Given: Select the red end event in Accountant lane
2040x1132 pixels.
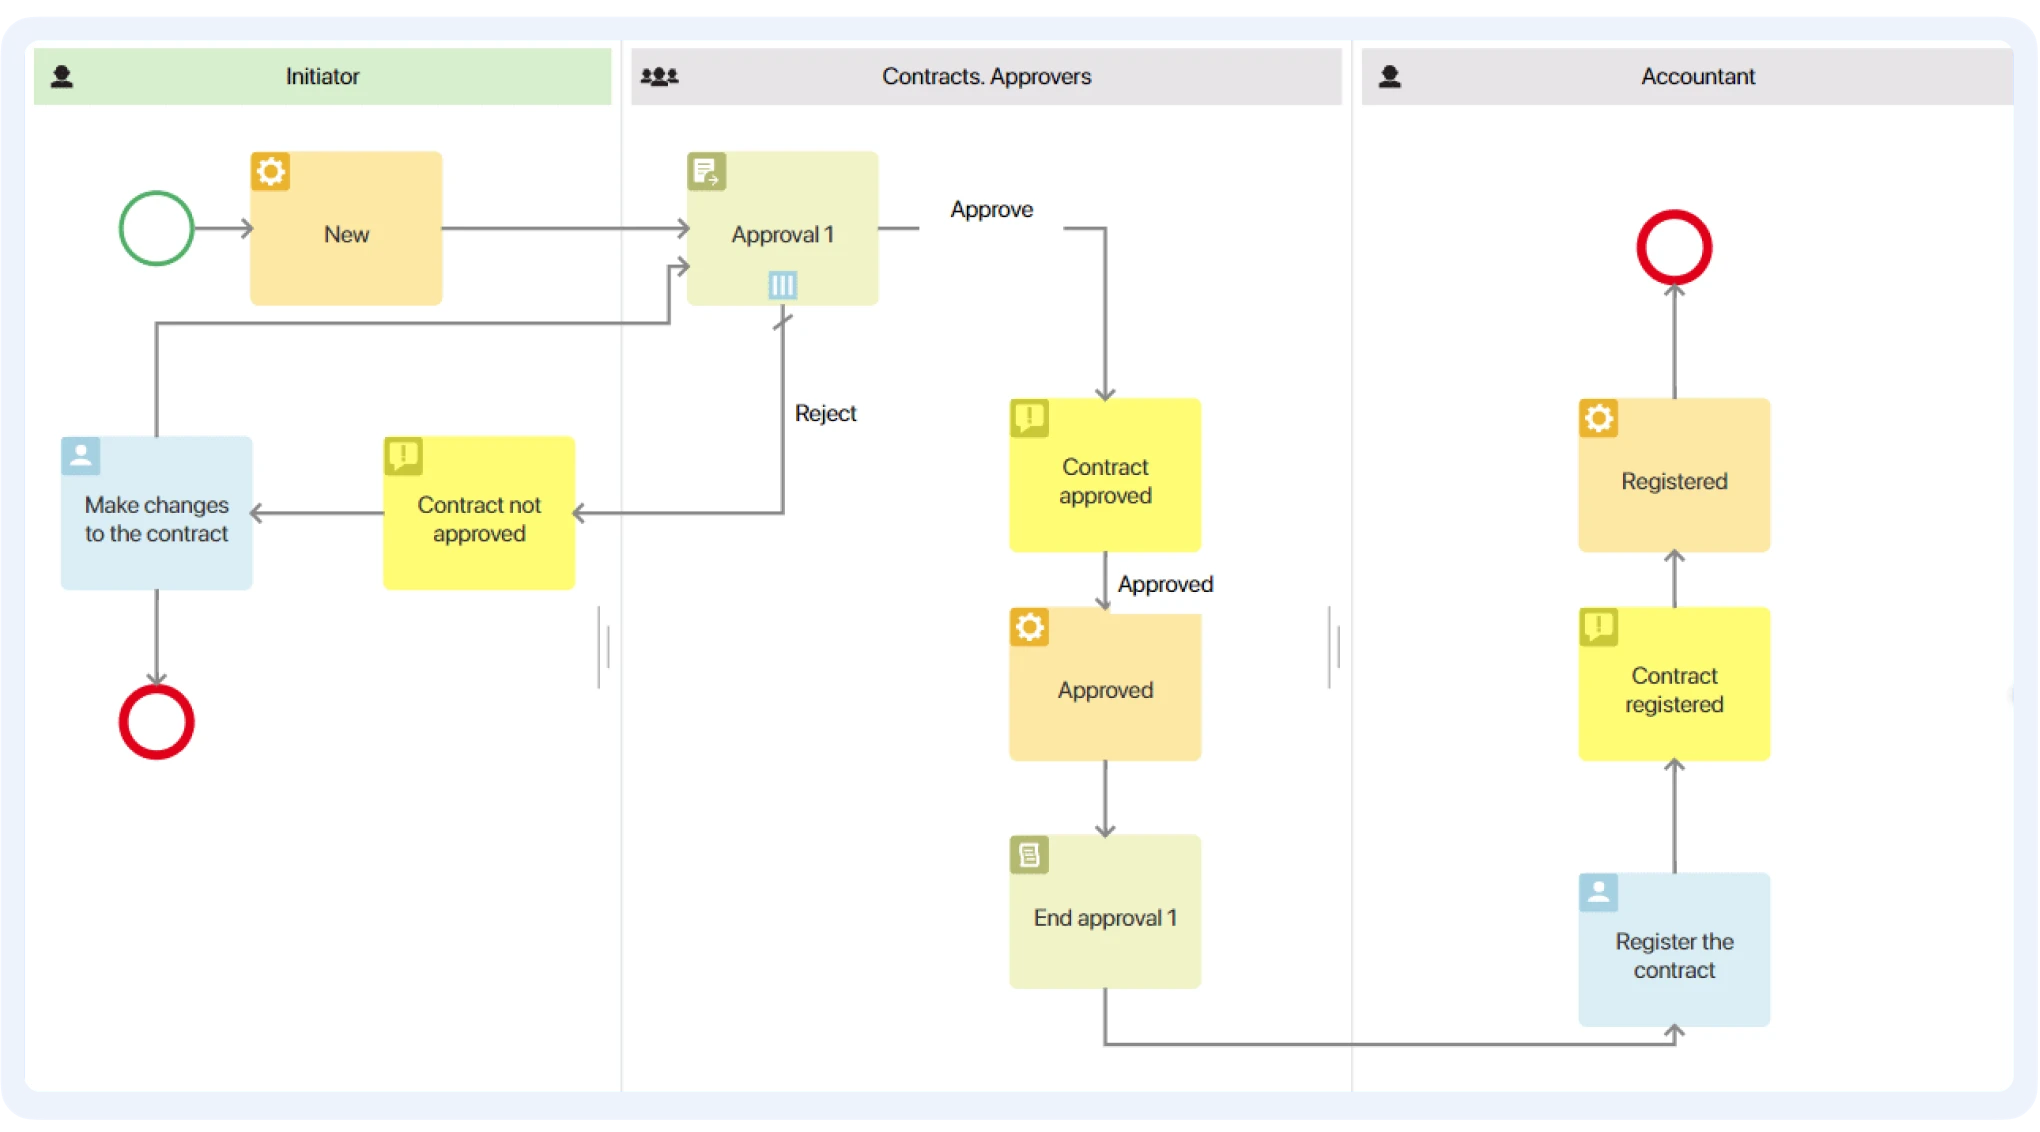Looking at the screenshot, I should [1674, 247].
